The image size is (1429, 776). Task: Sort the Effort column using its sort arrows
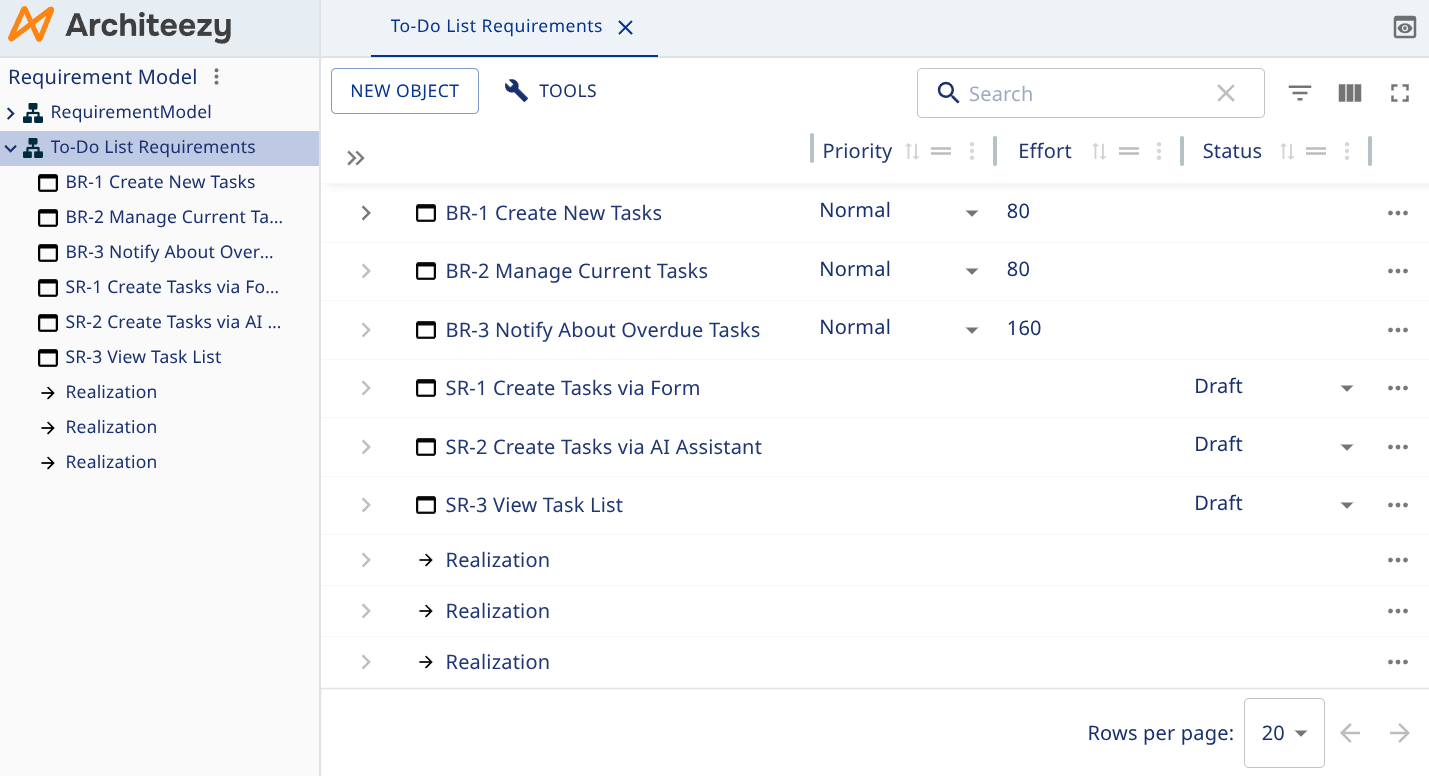(x=1098, y=151)
